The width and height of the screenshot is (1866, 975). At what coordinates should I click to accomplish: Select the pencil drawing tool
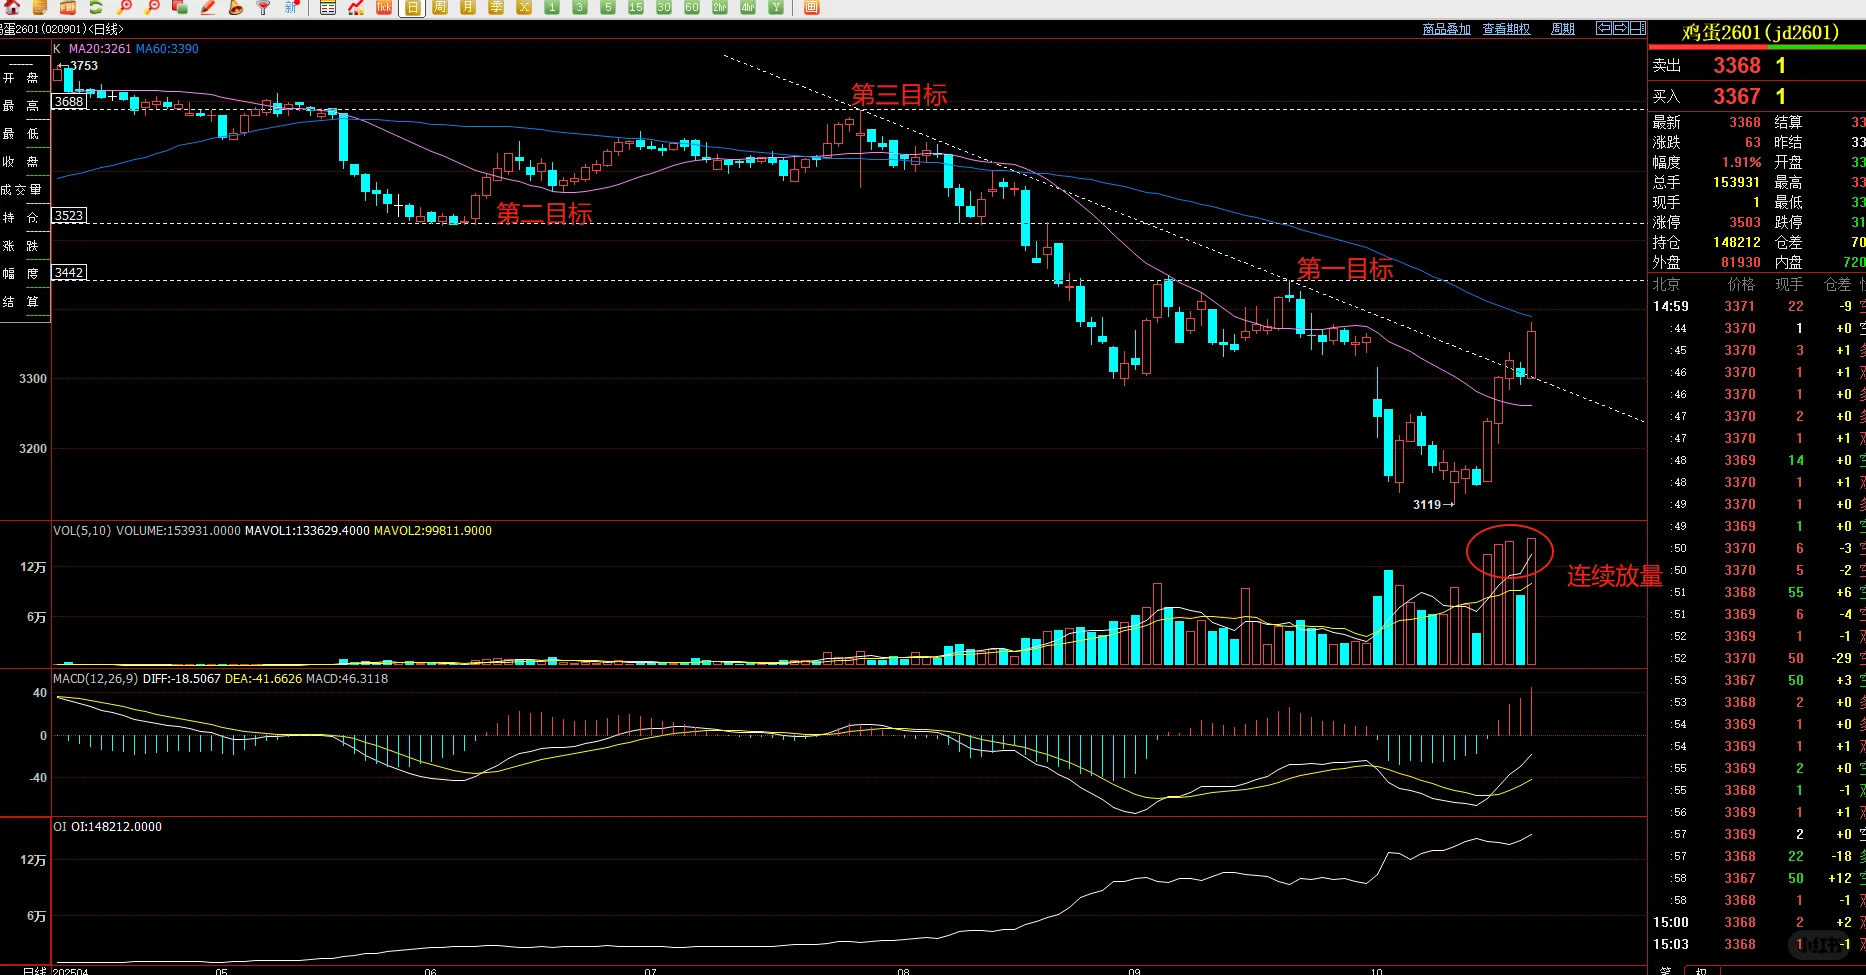[208, 7]
